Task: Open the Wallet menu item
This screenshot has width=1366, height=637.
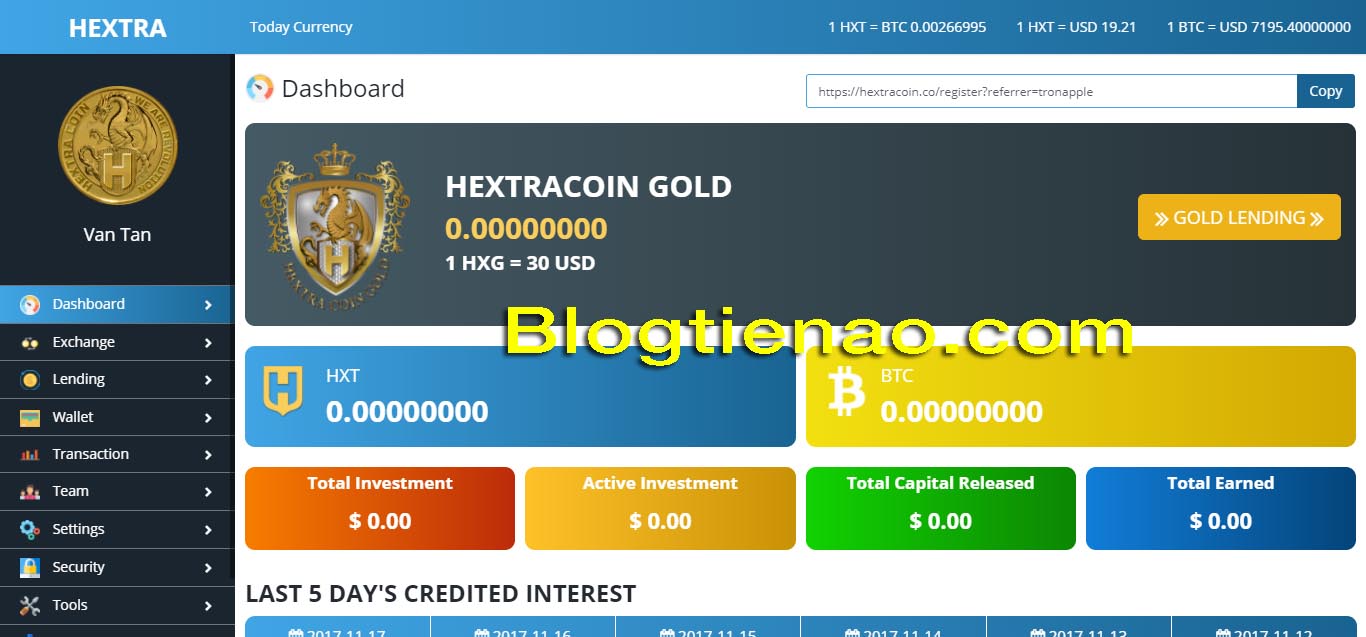Action: [x=116, y=417]
